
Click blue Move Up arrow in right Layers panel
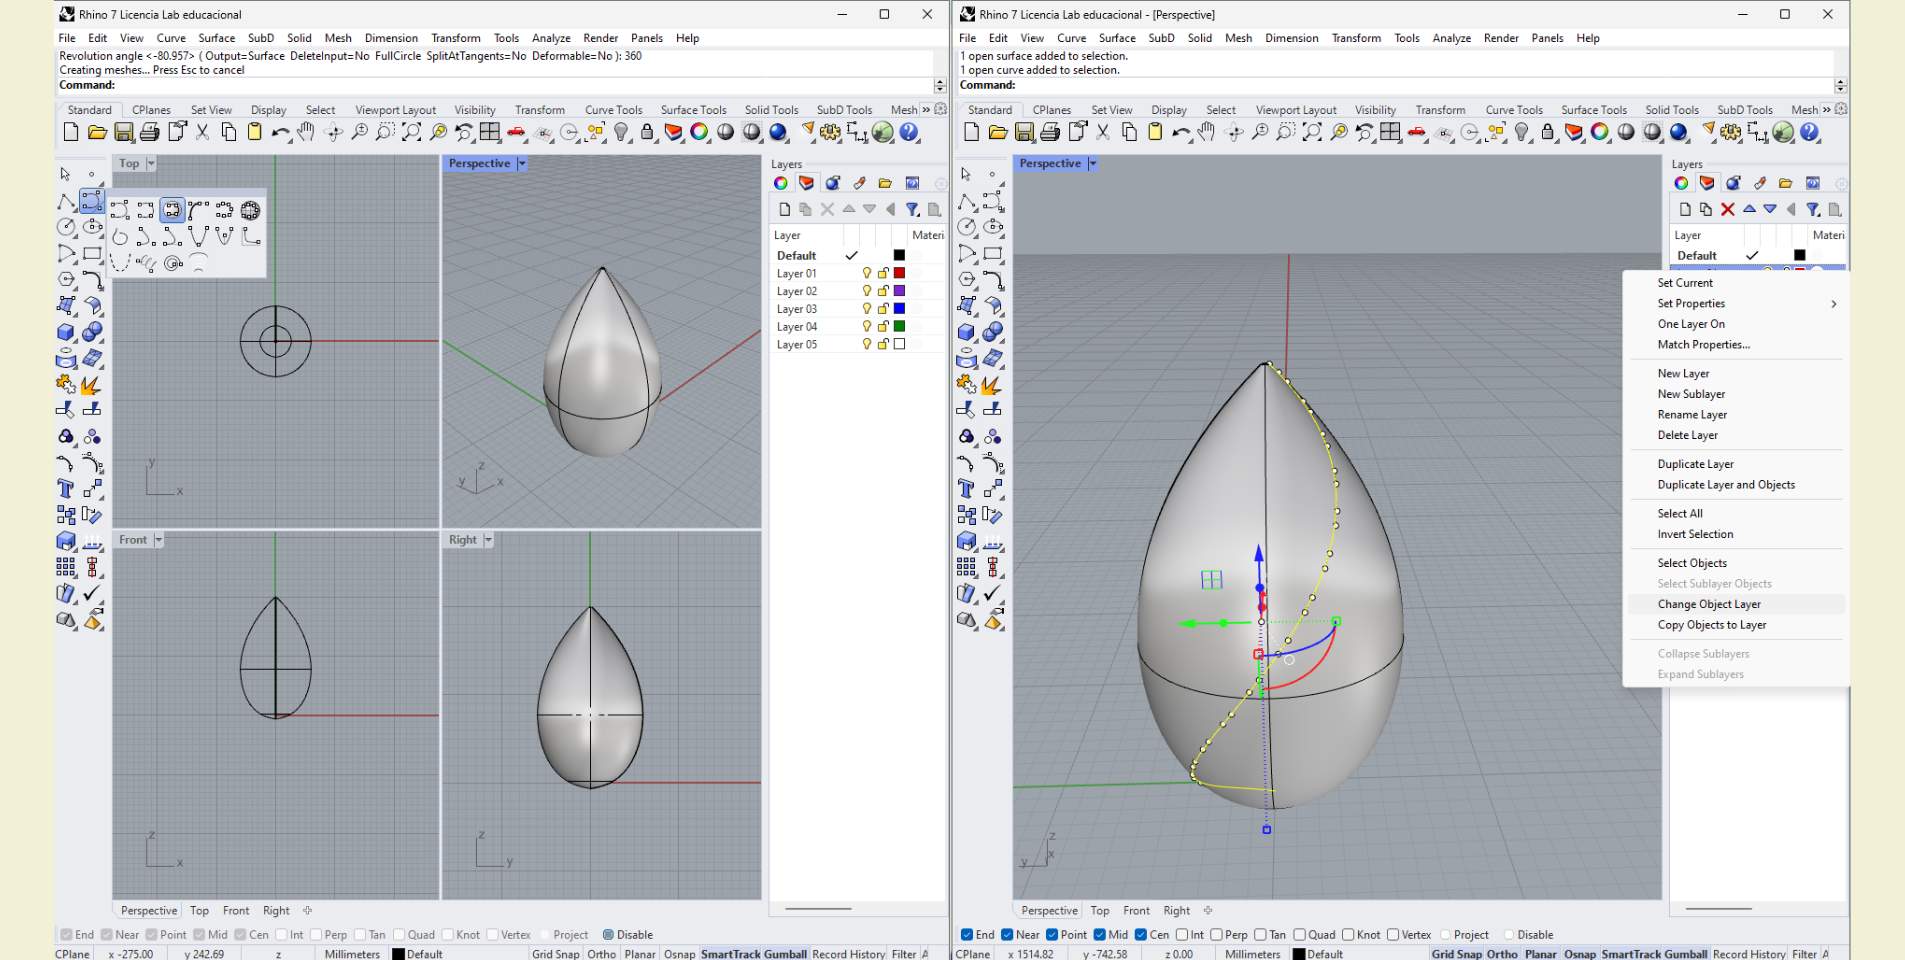click(1749, 209)
